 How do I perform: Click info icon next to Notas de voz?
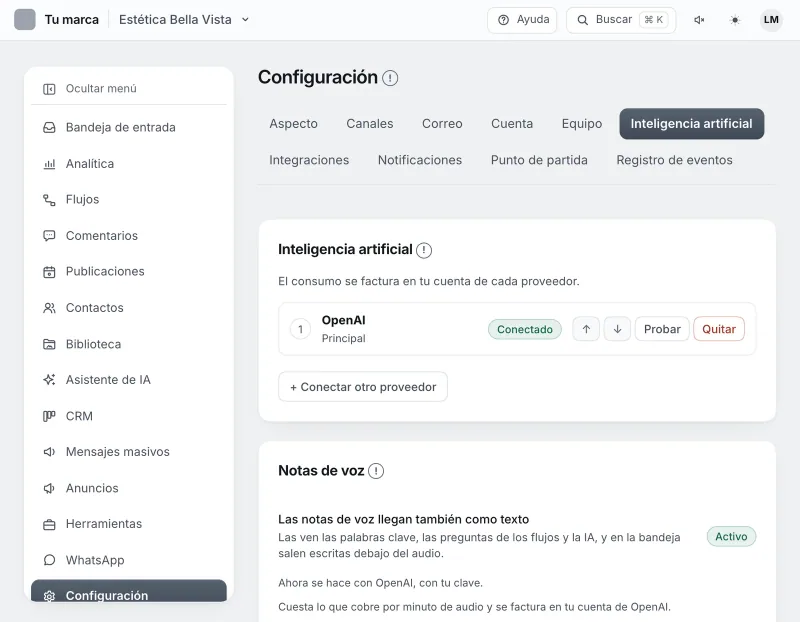pyautogui.click(x=376, y=471)
